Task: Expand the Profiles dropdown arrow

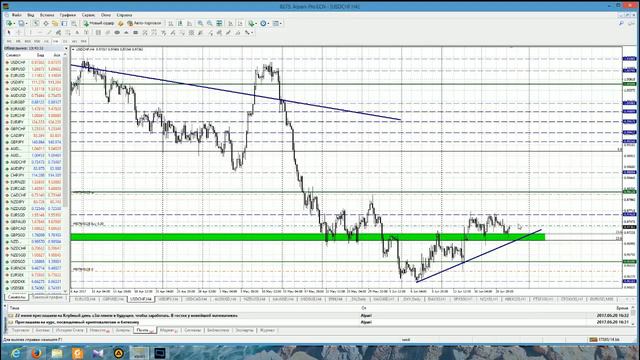Action: pos(27,23)
